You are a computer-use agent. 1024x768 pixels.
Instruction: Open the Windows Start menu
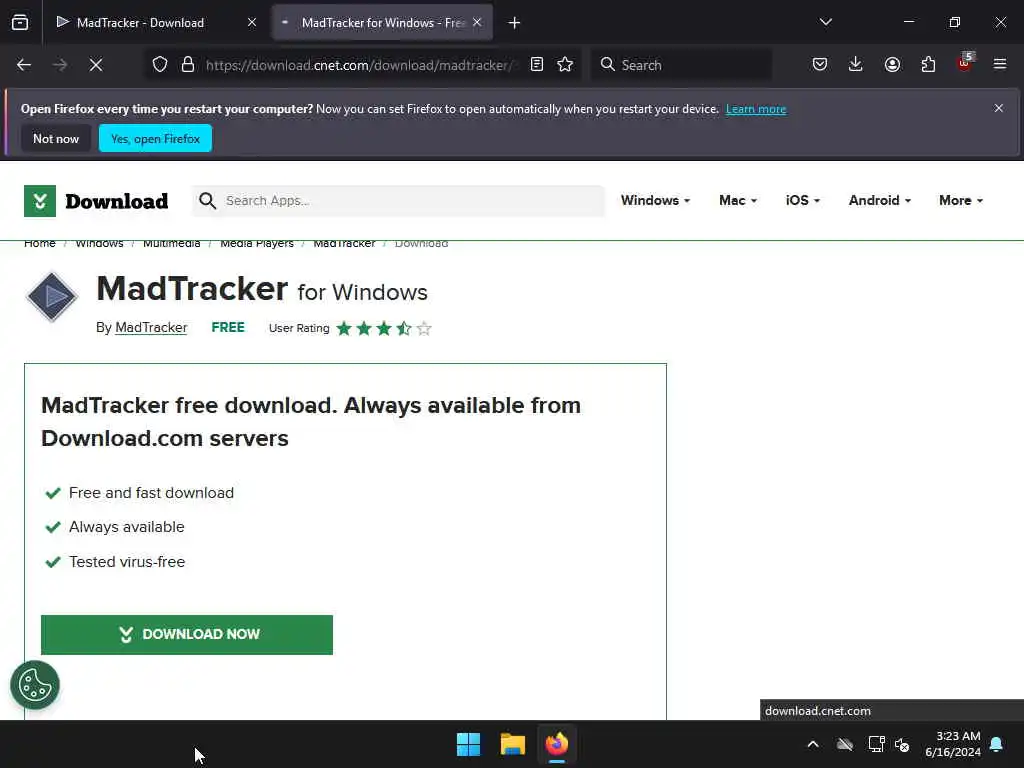[x=468, y=744]
